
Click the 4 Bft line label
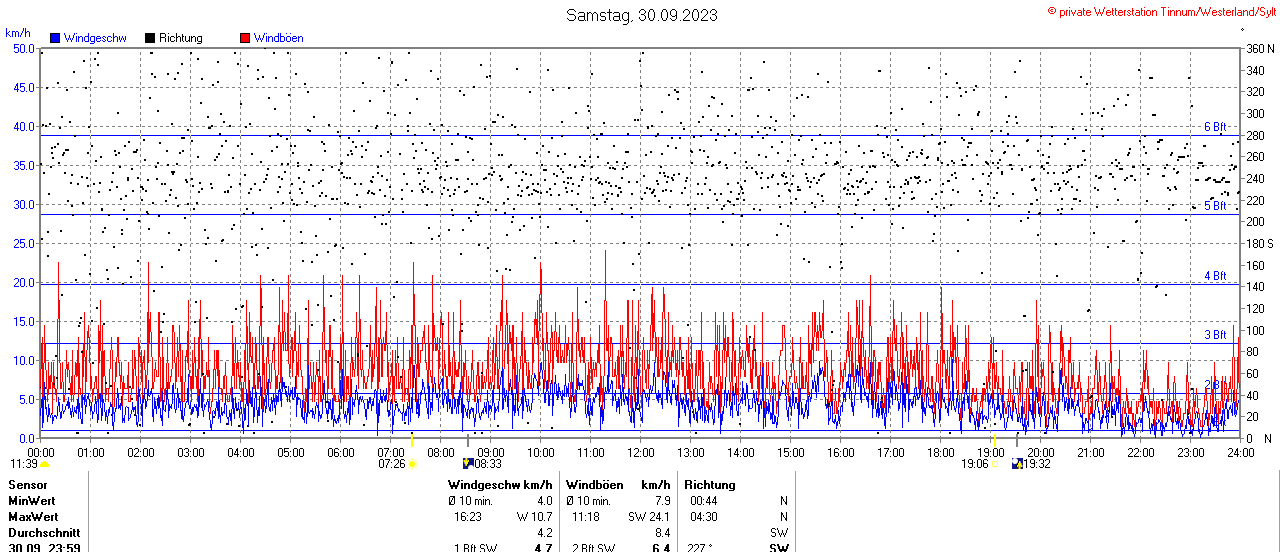tap(1215, 276)
